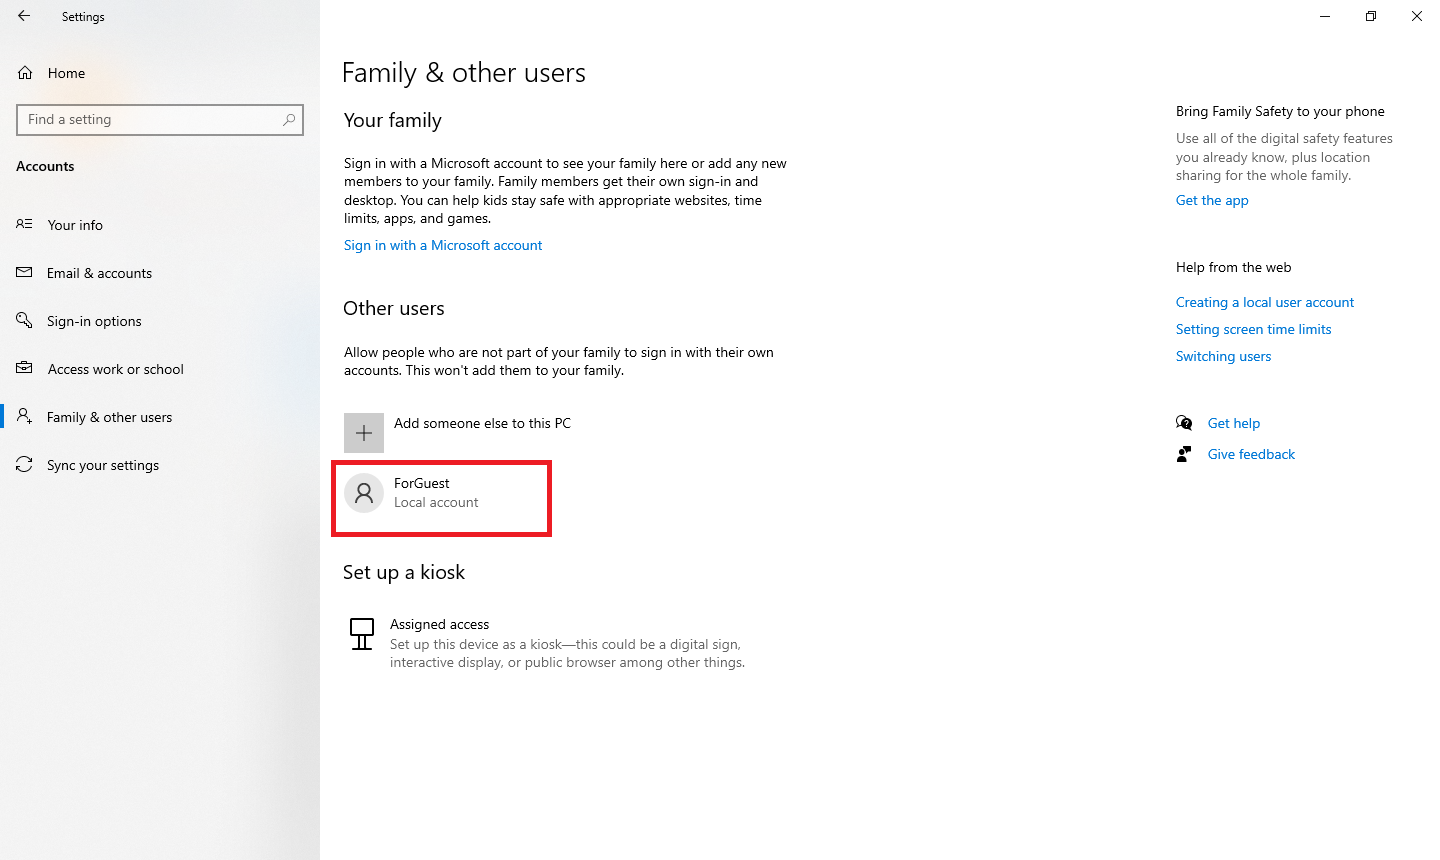
Task: Click the Other users heading
Action: point(394,308)
